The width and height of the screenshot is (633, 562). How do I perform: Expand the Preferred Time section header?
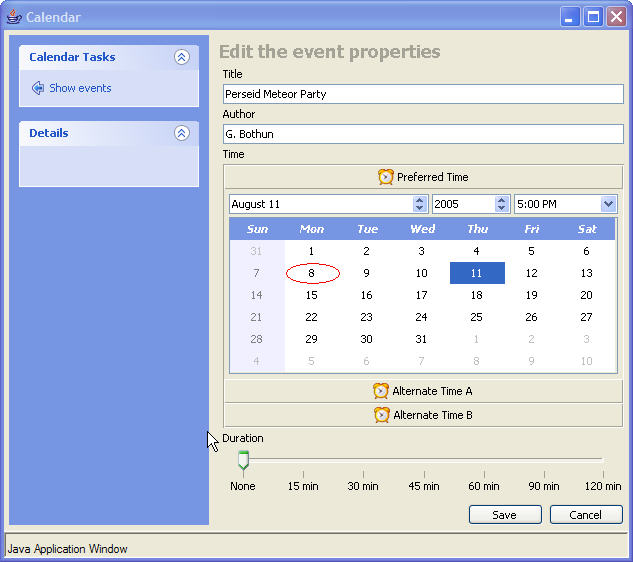click(x=423, y=177)
